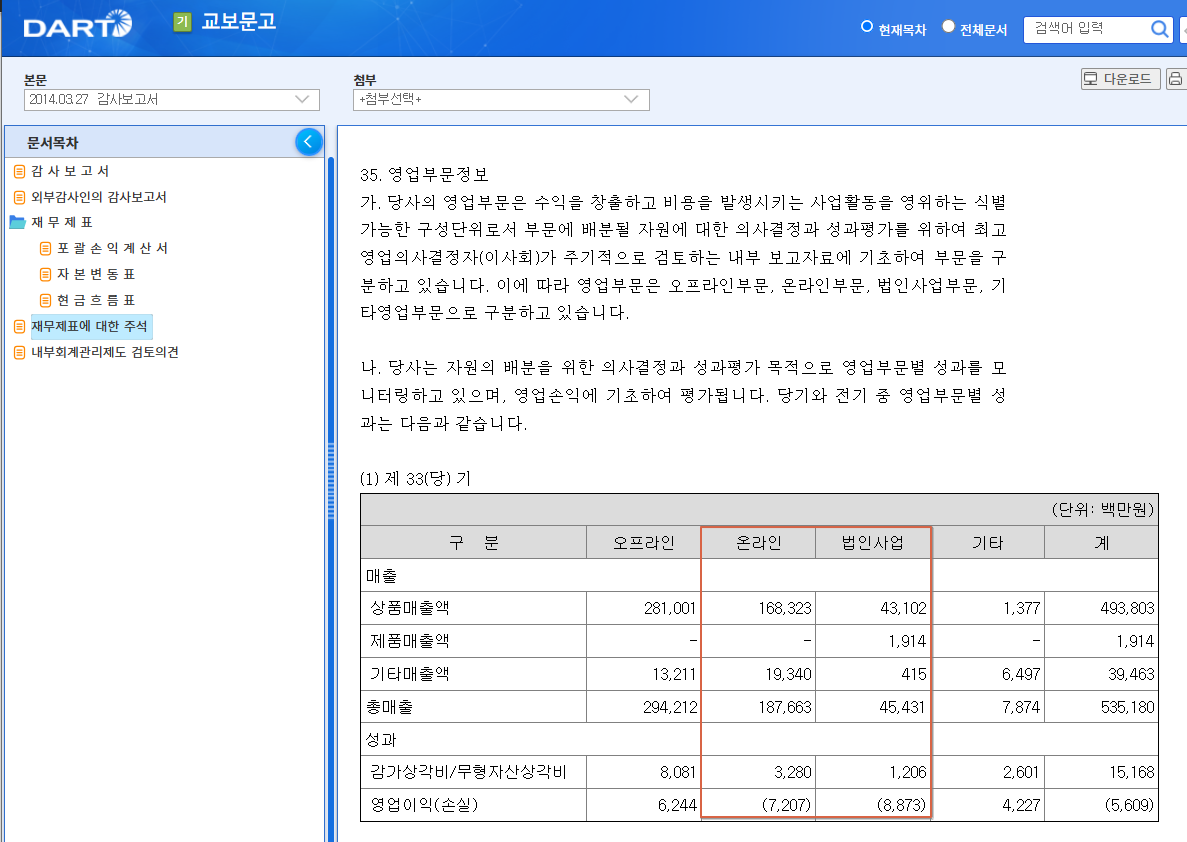Click the 535,180 total sales cell
Image resolution: width=1187 pixels, height=842 pixels.
point(1101,707)
